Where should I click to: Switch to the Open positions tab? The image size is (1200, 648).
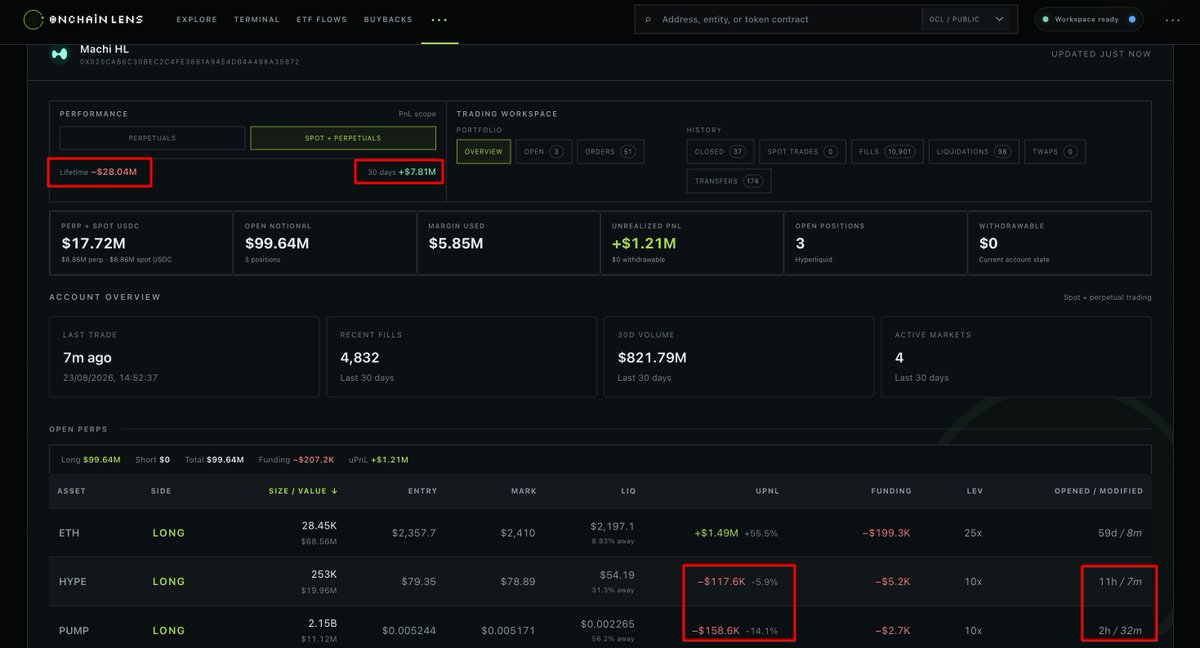click(544, 152)
